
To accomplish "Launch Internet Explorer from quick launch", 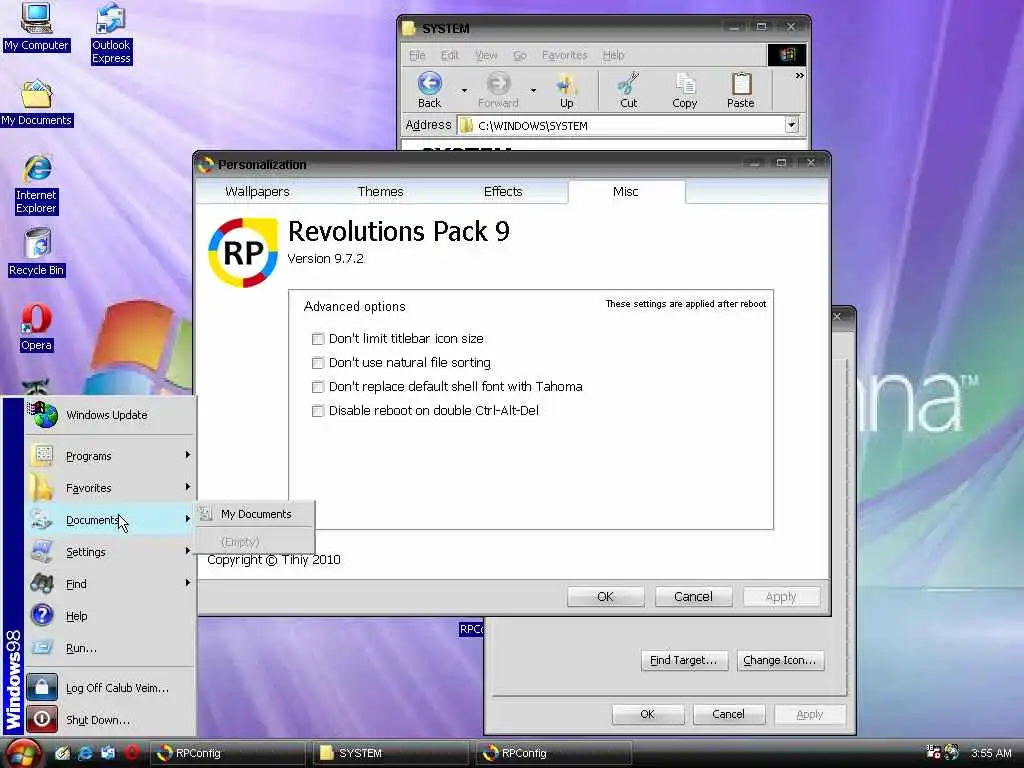I will [85, 753].
